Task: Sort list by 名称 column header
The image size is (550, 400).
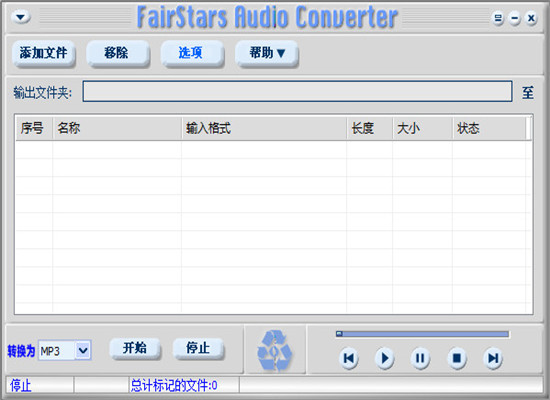Action: [117, 128]
